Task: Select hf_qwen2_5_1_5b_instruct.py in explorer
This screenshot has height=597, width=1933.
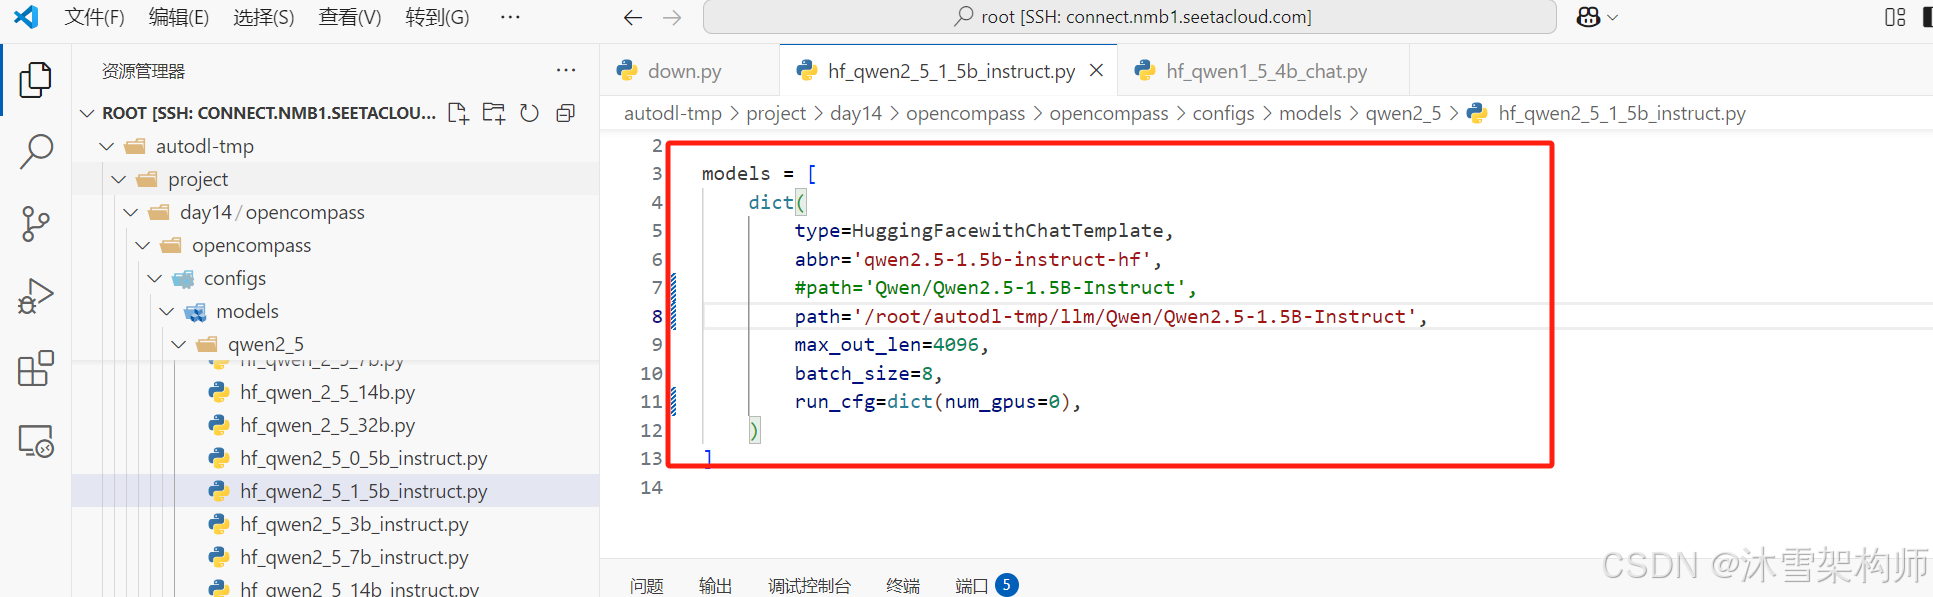Action: click(x=335, y=491)
